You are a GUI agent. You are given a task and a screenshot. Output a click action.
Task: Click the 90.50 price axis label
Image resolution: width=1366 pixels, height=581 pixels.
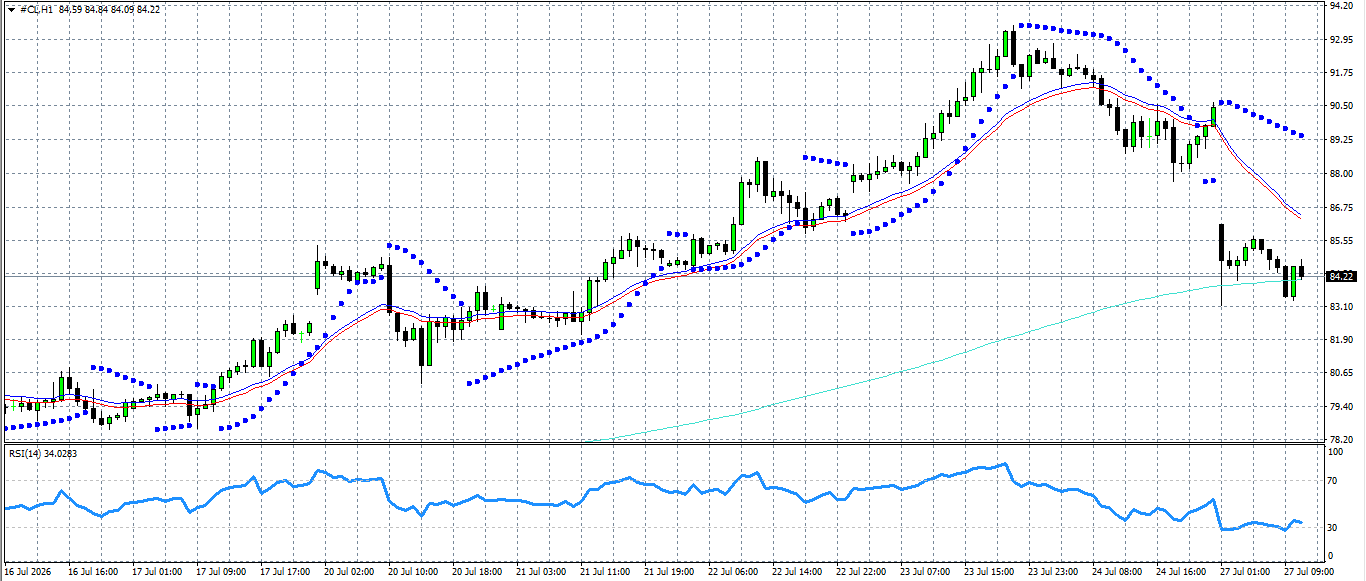tap(1341, 107)
